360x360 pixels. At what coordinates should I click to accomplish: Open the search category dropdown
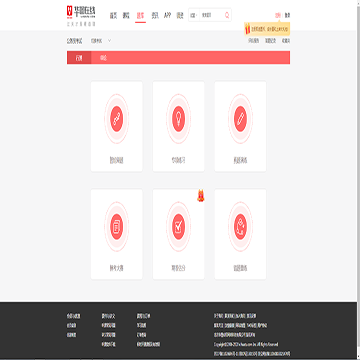pyautogui.click(x=194, y=15)
